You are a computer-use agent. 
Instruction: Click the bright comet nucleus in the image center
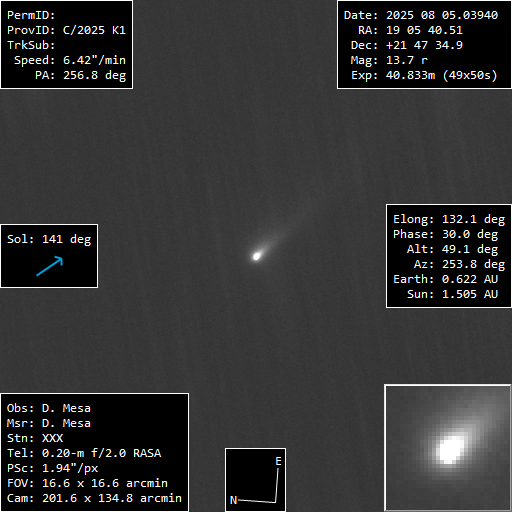(x=256, y=256)
